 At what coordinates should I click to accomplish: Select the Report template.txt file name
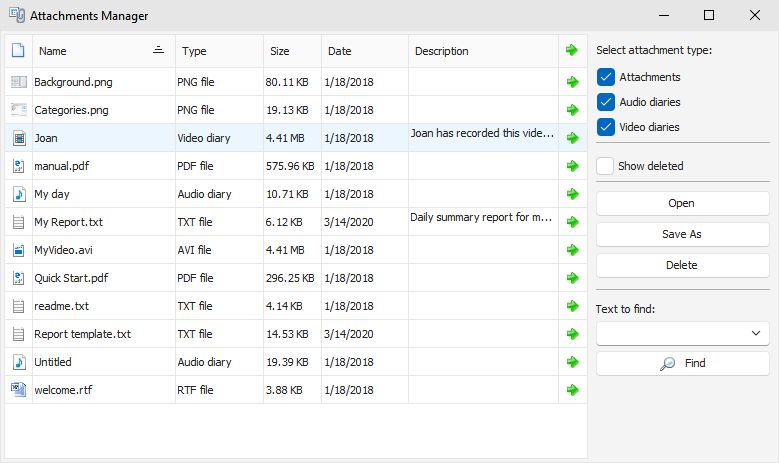(82, 334)
